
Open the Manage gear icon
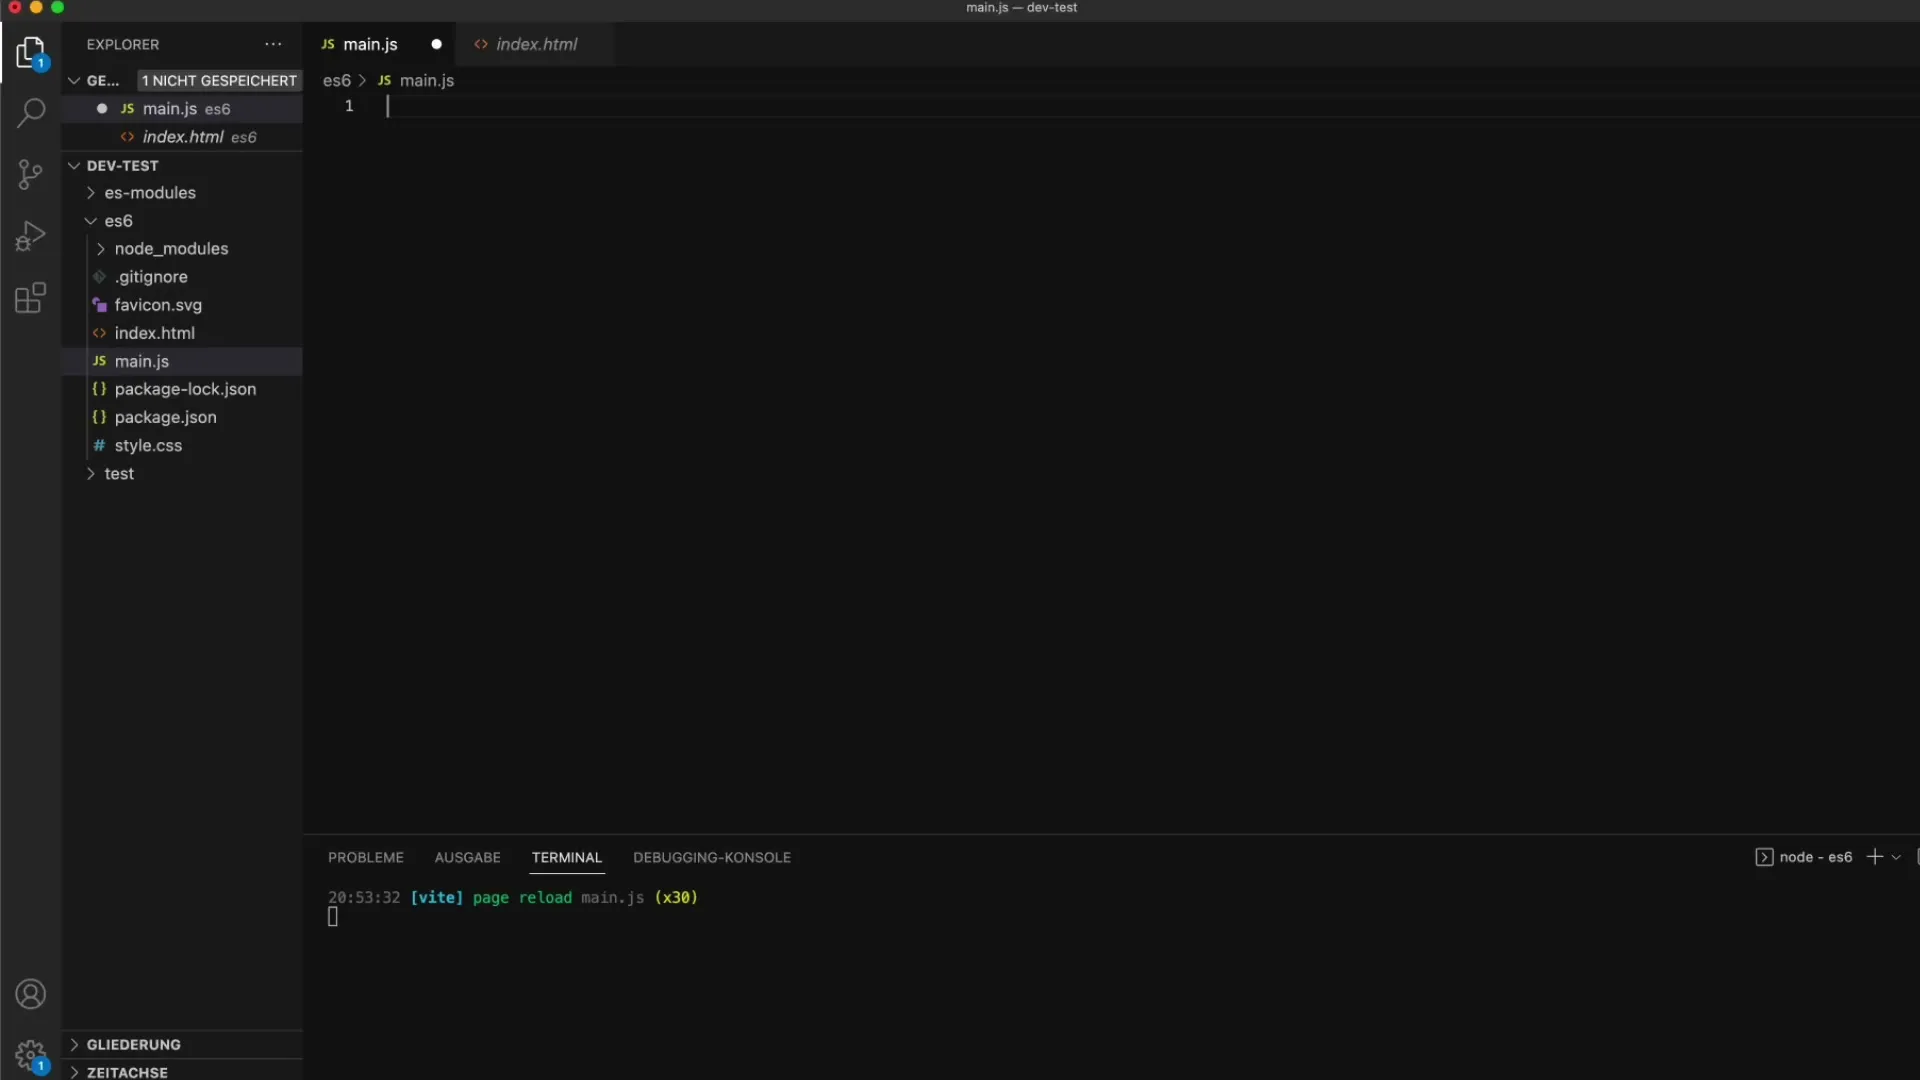tap(31, 1056)
